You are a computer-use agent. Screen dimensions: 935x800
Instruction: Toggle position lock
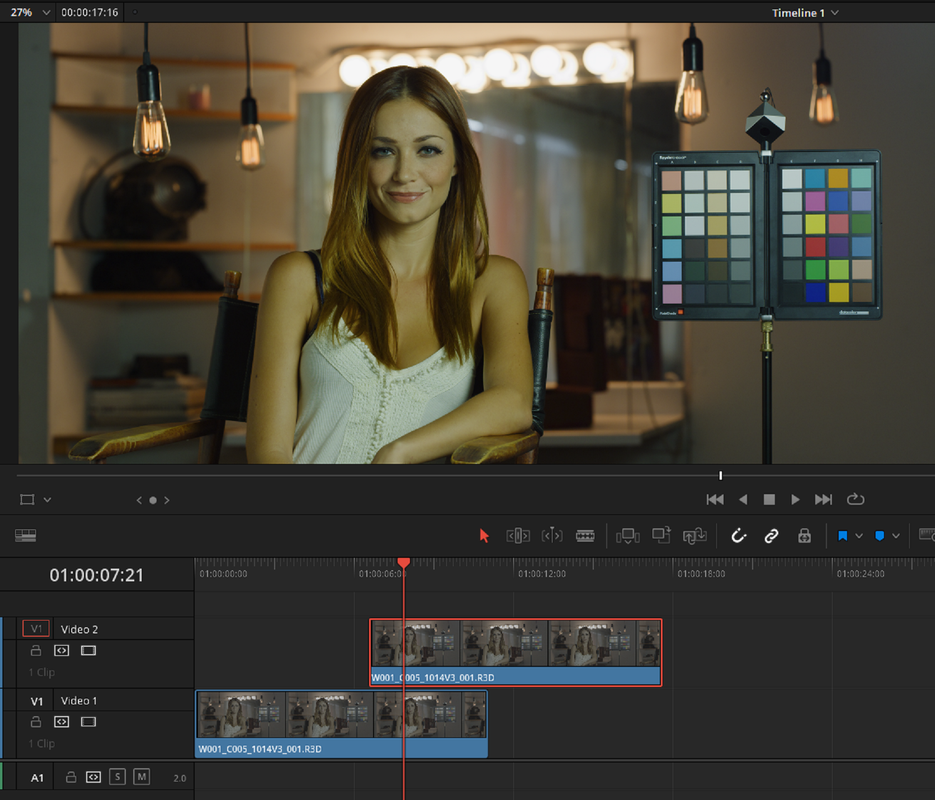(804, 535)
